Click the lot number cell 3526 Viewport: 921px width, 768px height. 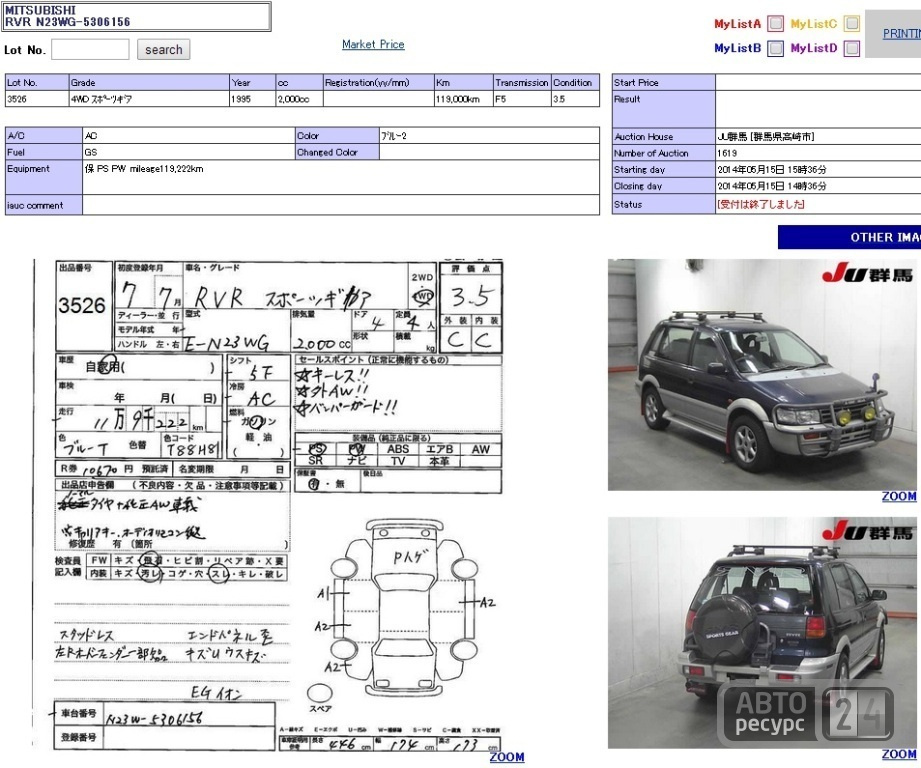tap(37, 99)
